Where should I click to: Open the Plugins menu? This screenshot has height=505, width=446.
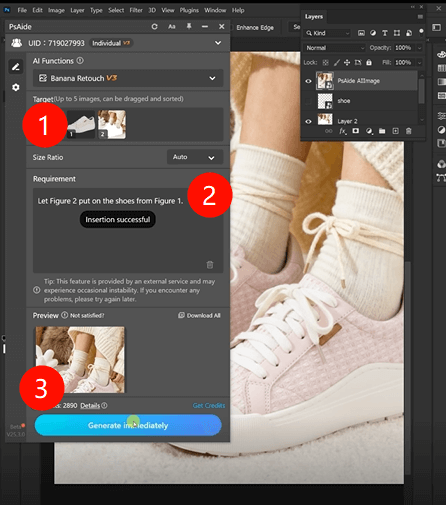point(189,10)
